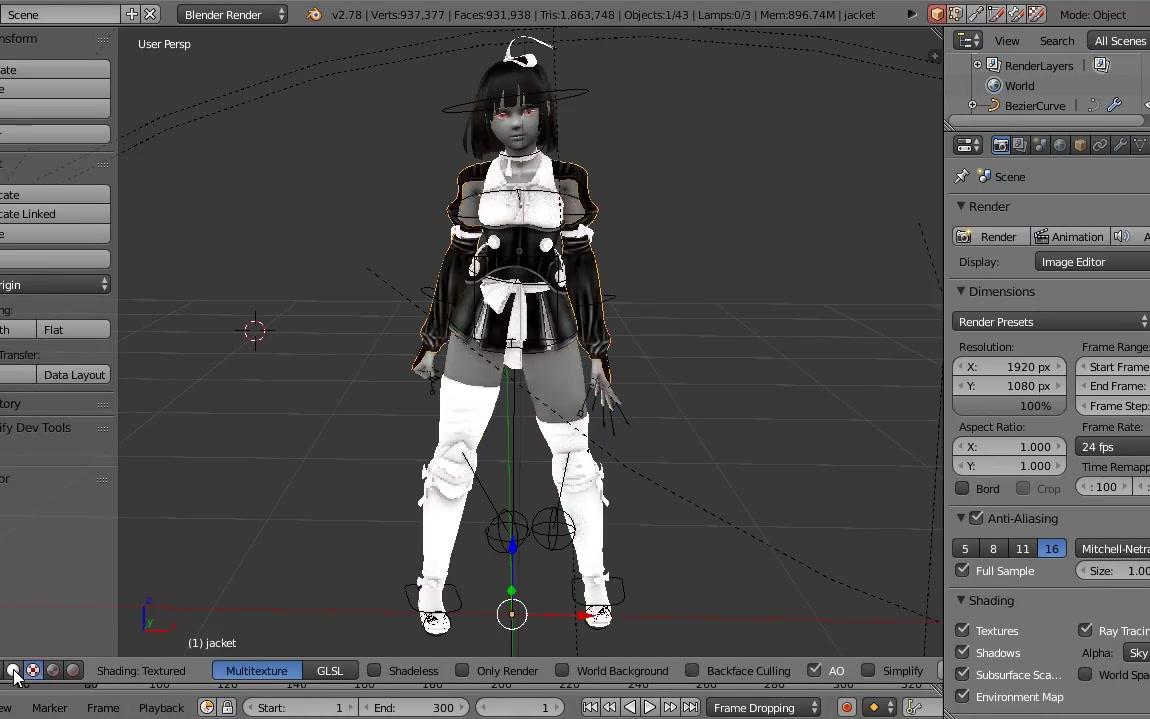Screen dimensions: 1150x719
Task: Select Textured shading checker sphere icon
Action: [33, 670]
